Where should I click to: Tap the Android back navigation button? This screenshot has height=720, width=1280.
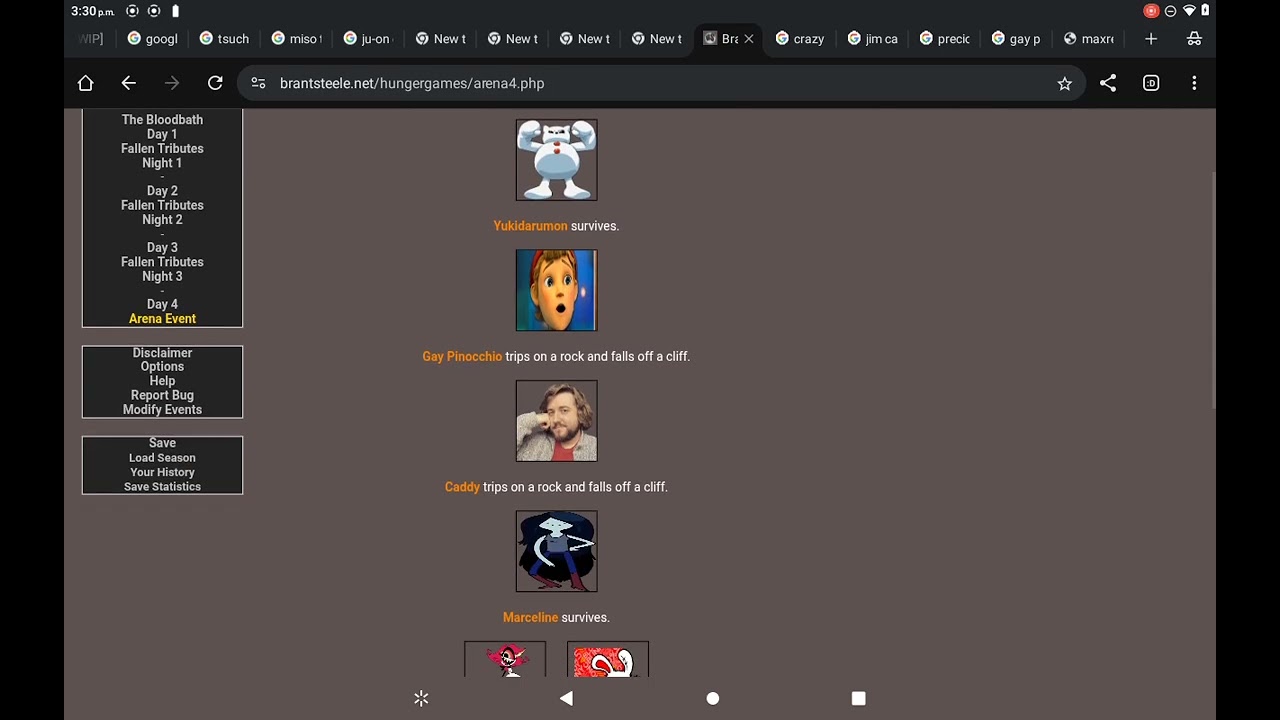pyautogui.click(x=566, y=698)
